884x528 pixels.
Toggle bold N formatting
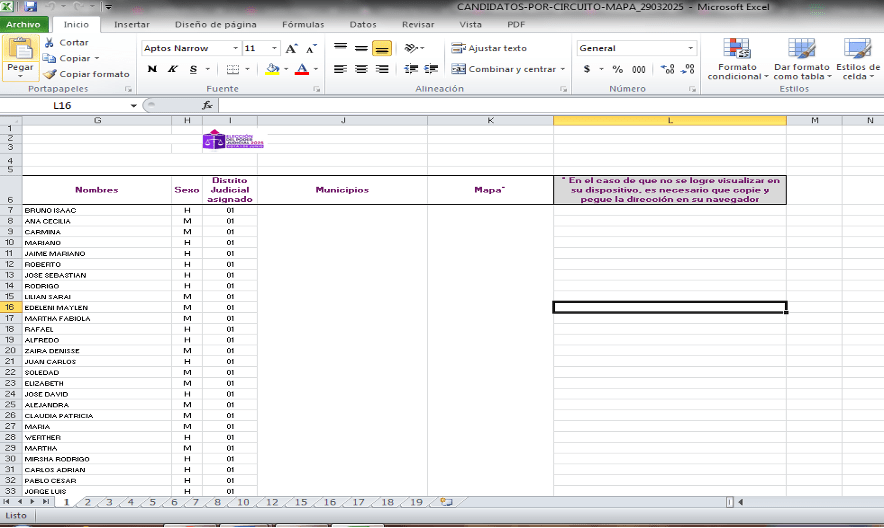152,69
